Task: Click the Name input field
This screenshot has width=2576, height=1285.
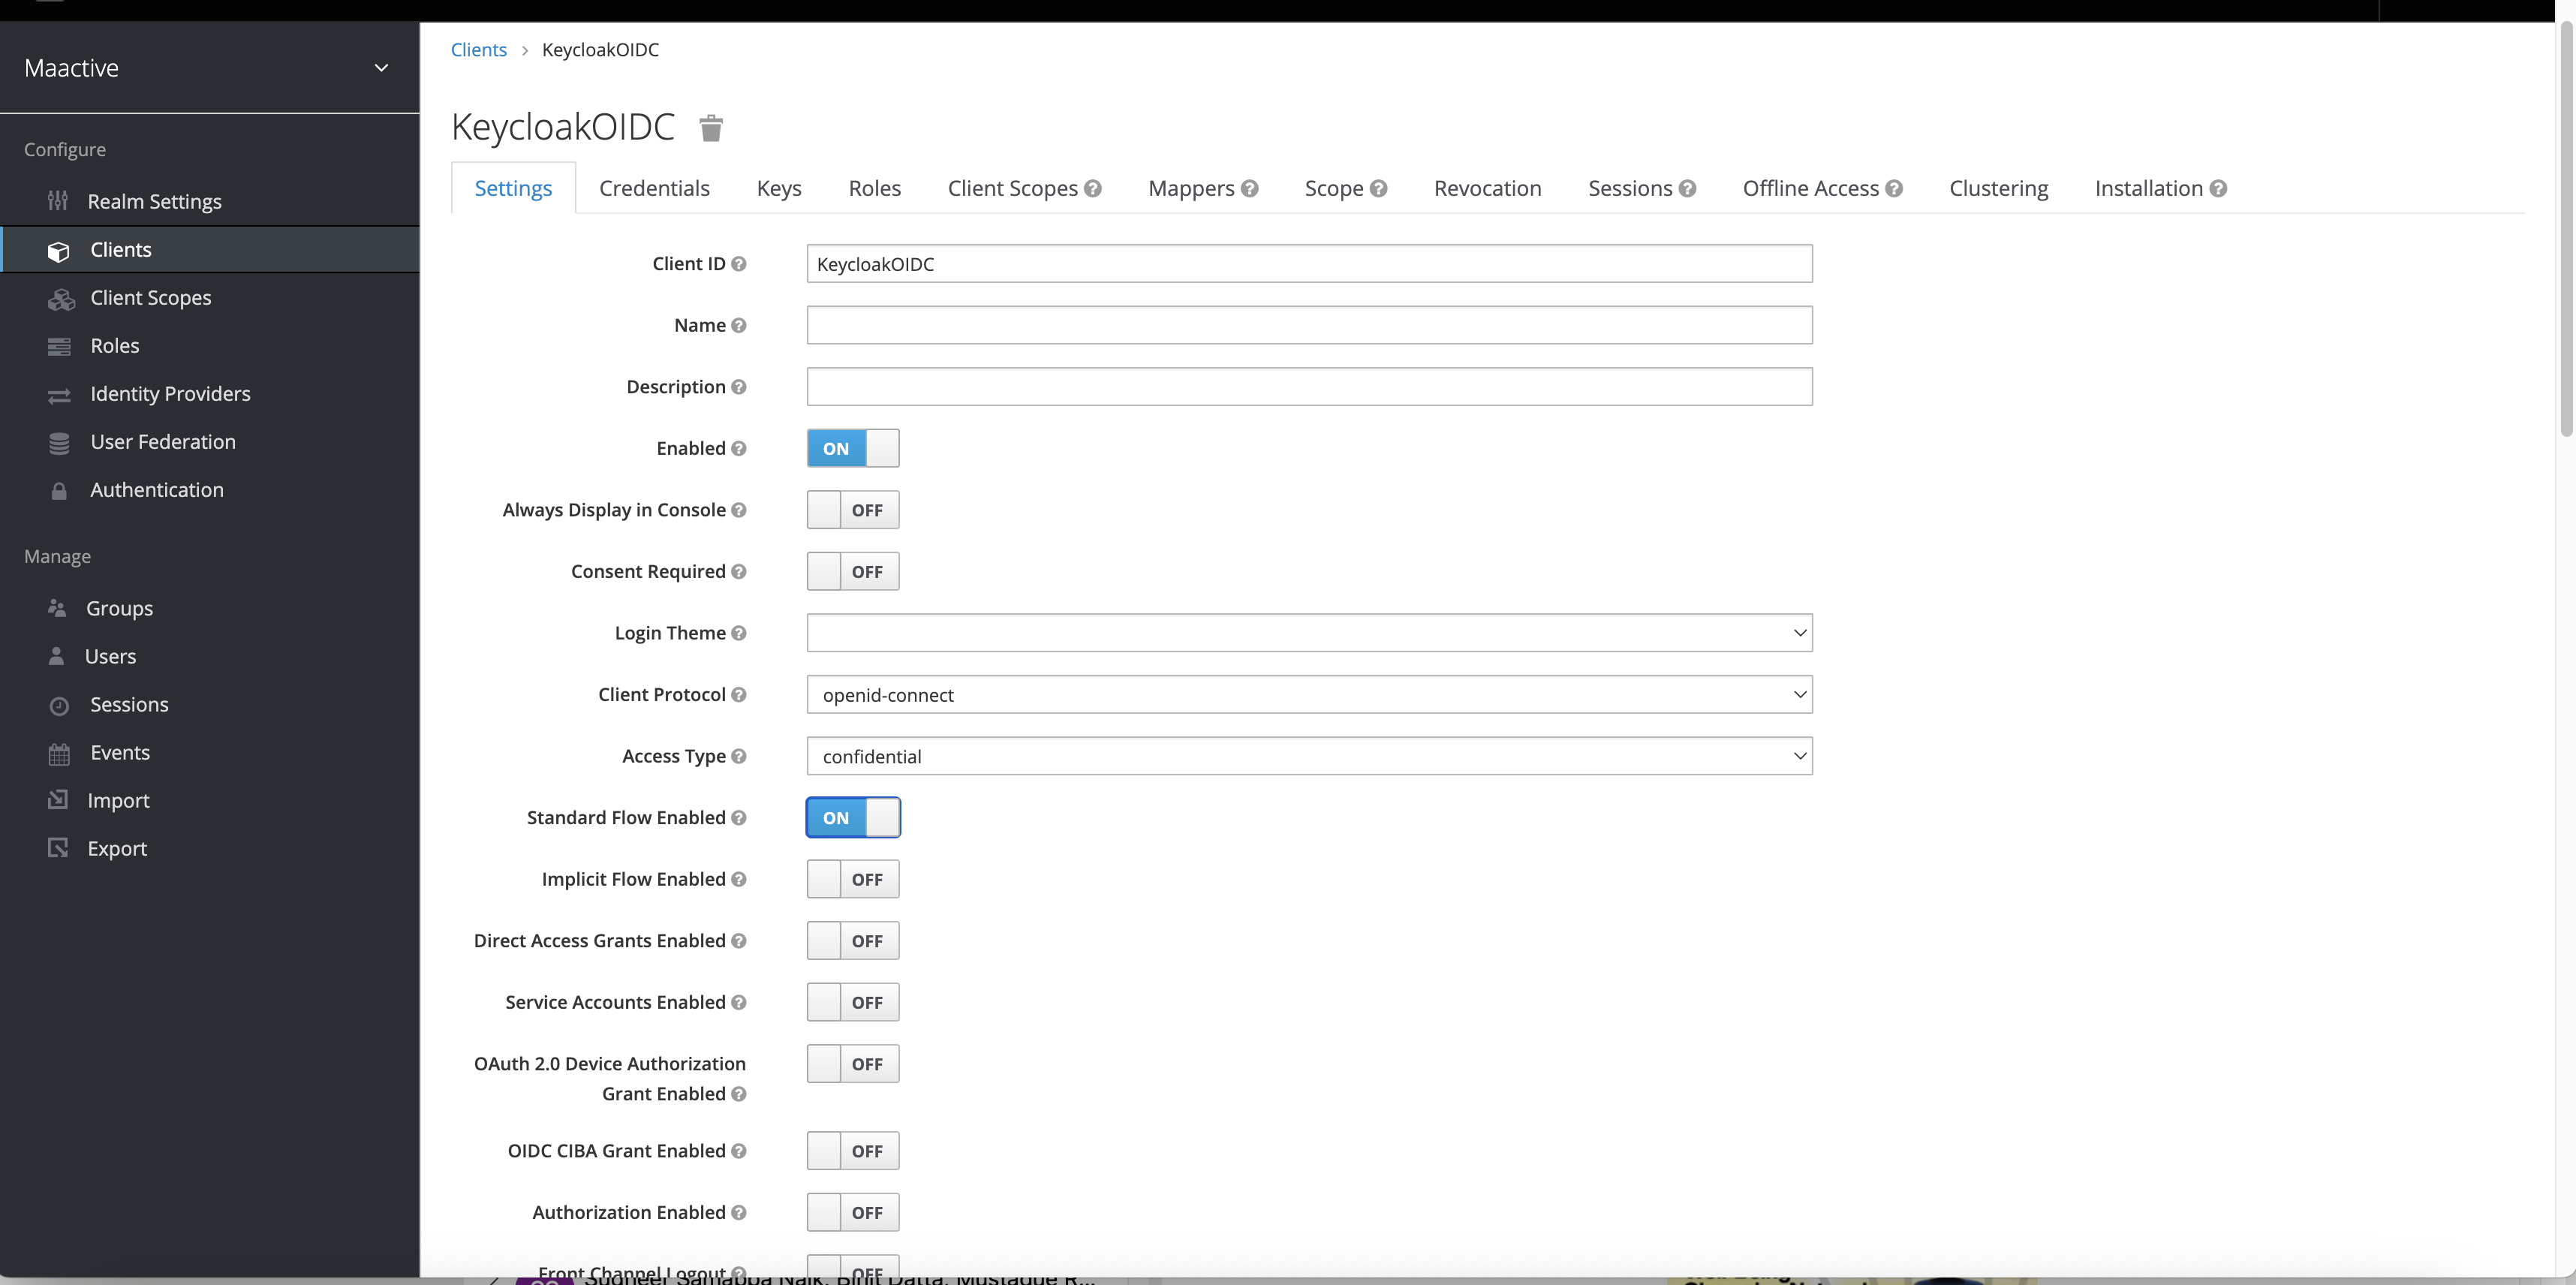Action: 1309,325
